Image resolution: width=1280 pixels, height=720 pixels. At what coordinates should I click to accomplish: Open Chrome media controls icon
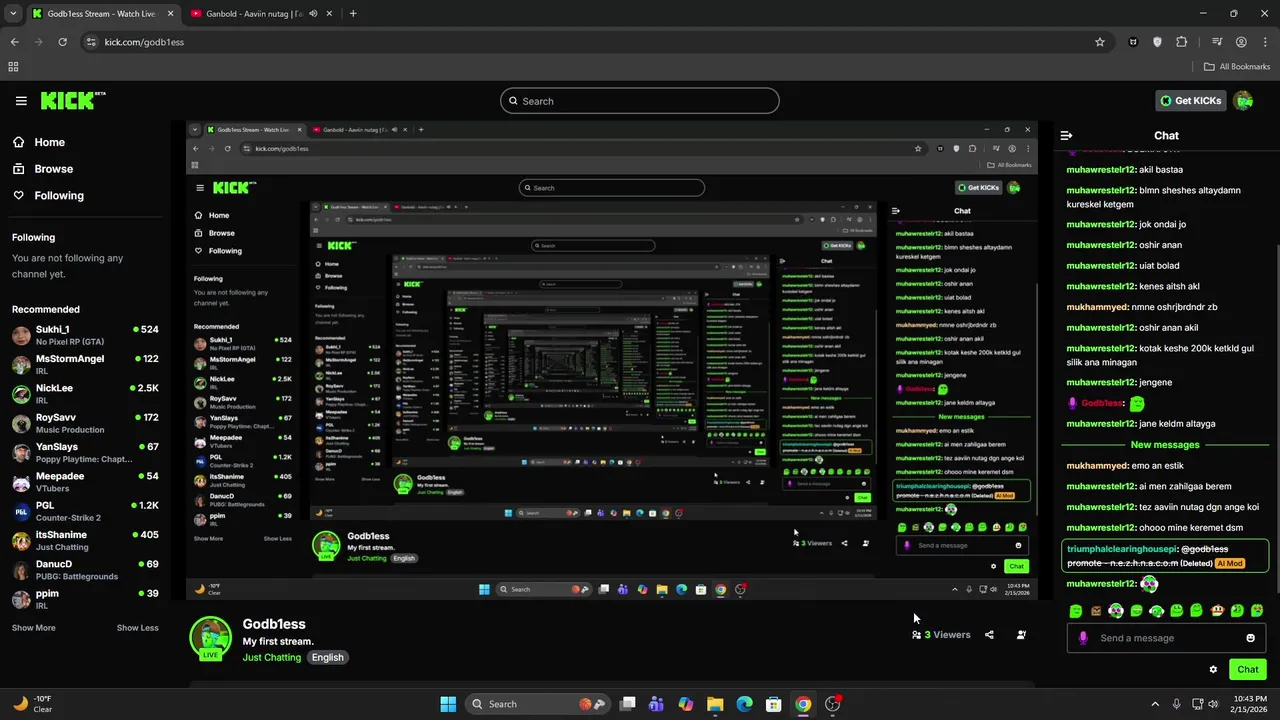point(1217,42)
